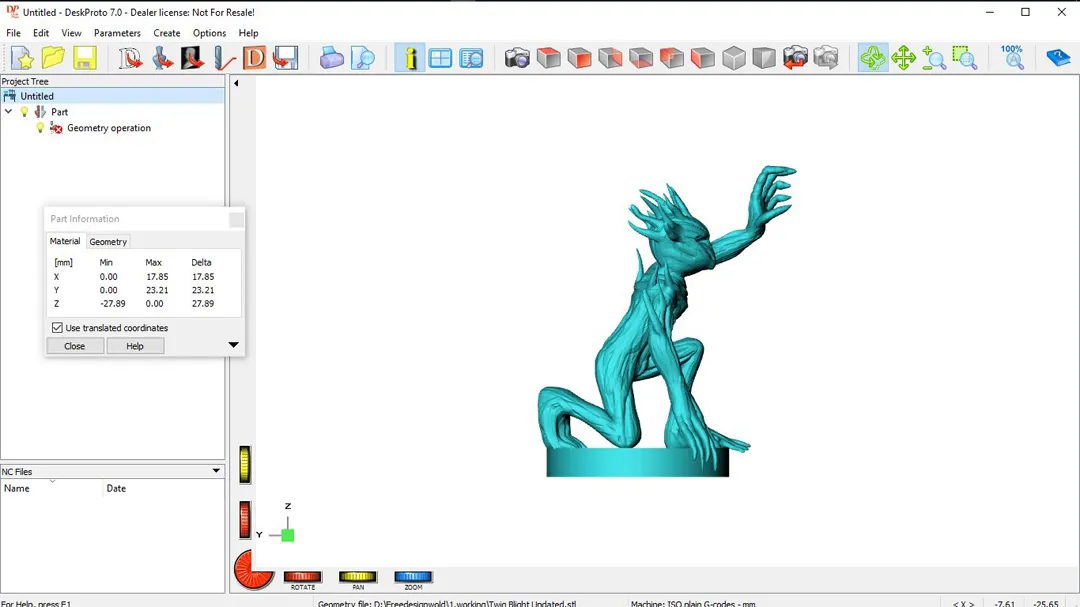The image size is (1080, 607).
Task: Sort NC files by Date column header
Action: [x=163, y=488]
